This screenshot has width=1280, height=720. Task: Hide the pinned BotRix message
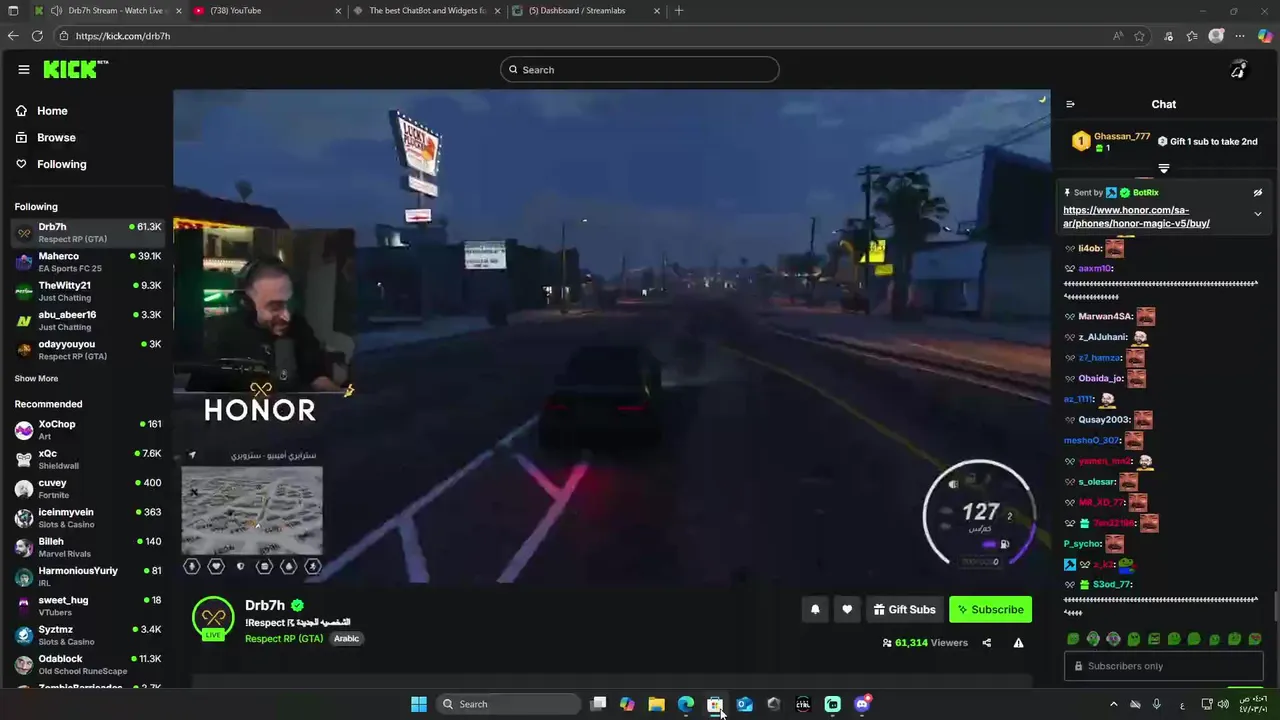[x=1258, y=192]
